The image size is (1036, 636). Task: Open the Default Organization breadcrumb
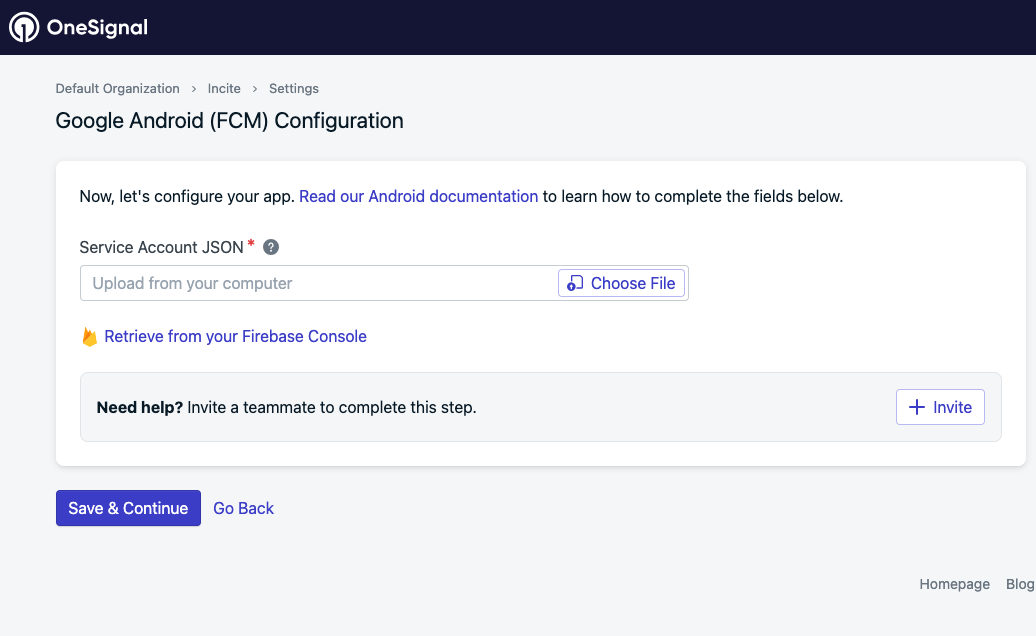pyautogui.click(x=117, y=89)
